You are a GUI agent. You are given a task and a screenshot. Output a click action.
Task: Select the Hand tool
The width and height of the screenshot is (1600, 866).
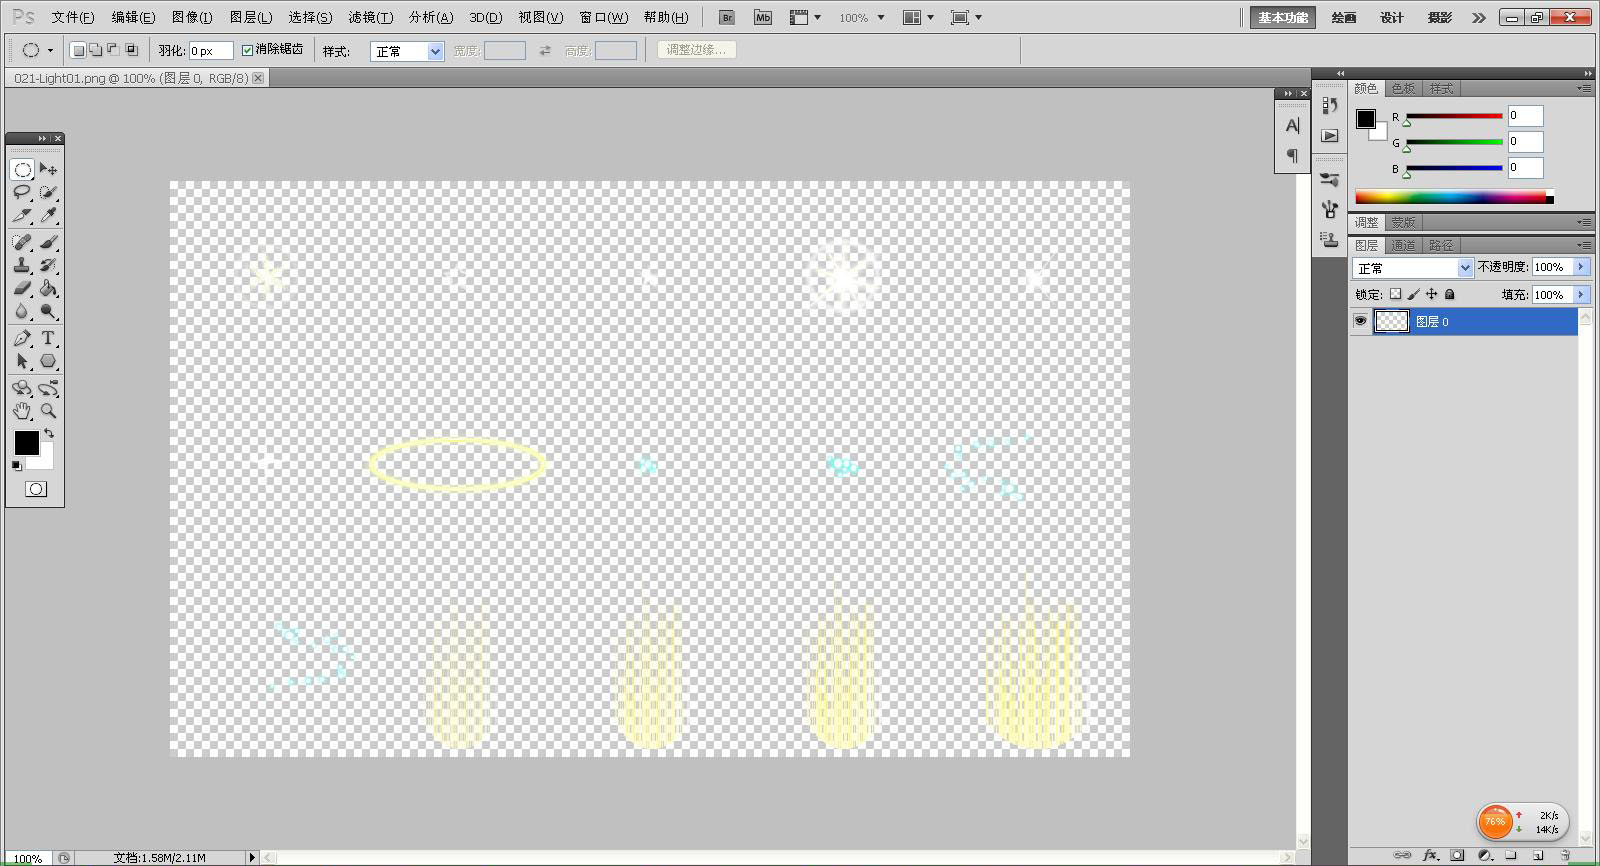pyautogui.click(x=22, y=411)
